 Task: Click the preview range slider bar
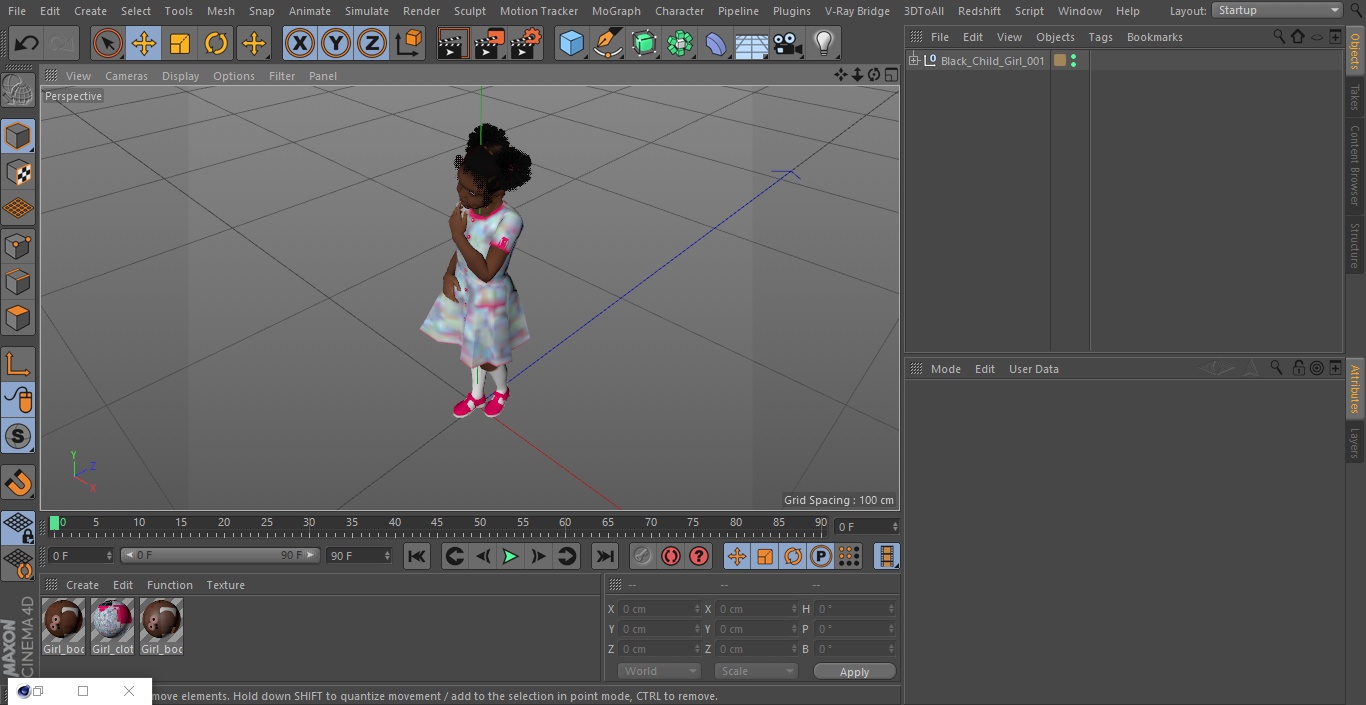[x=220, y=555]
